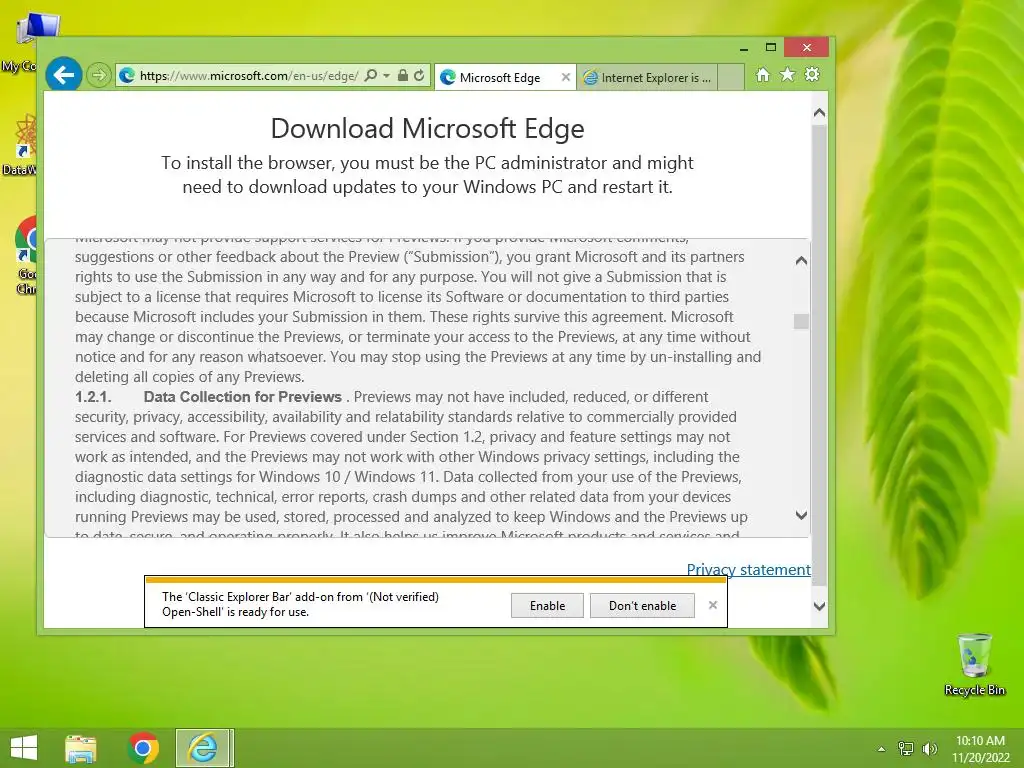The width and height of the screenshot is (1024, 768).
Task: Click the Download Microsoft Edge heading
Action: 427,129
